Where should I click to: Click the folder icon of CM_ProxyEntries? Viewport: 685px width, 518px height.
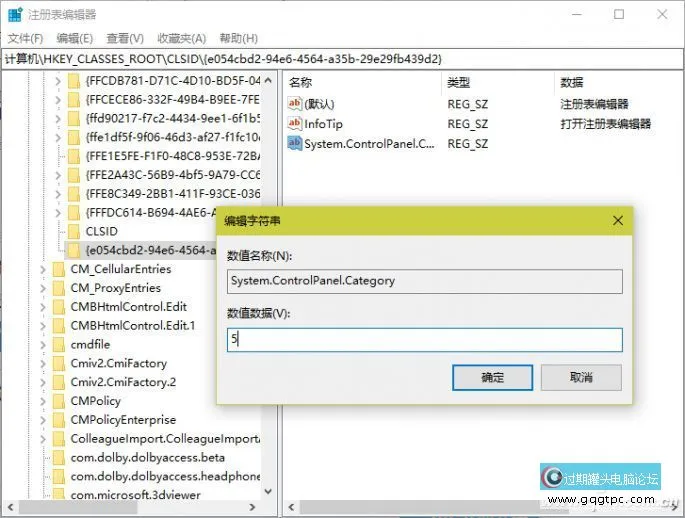coord(59,288)
